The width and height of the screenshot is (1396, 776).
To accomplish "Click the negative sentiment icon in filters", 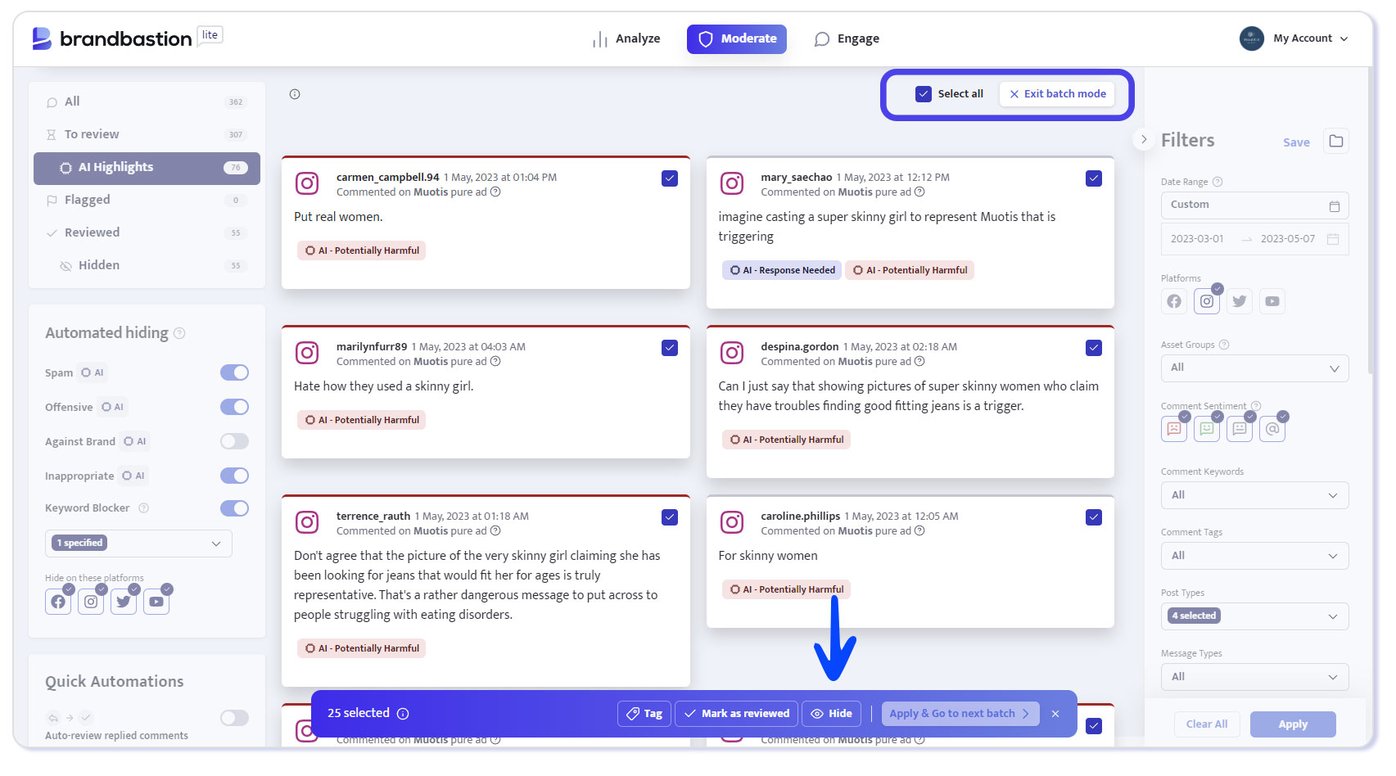I will tap(1174, 429).
